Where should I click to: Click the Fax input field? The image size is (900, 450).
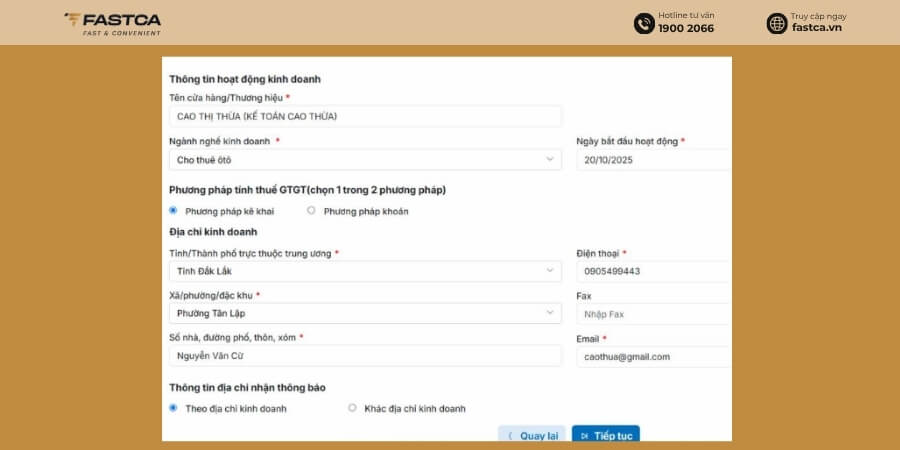click(654, 314)
